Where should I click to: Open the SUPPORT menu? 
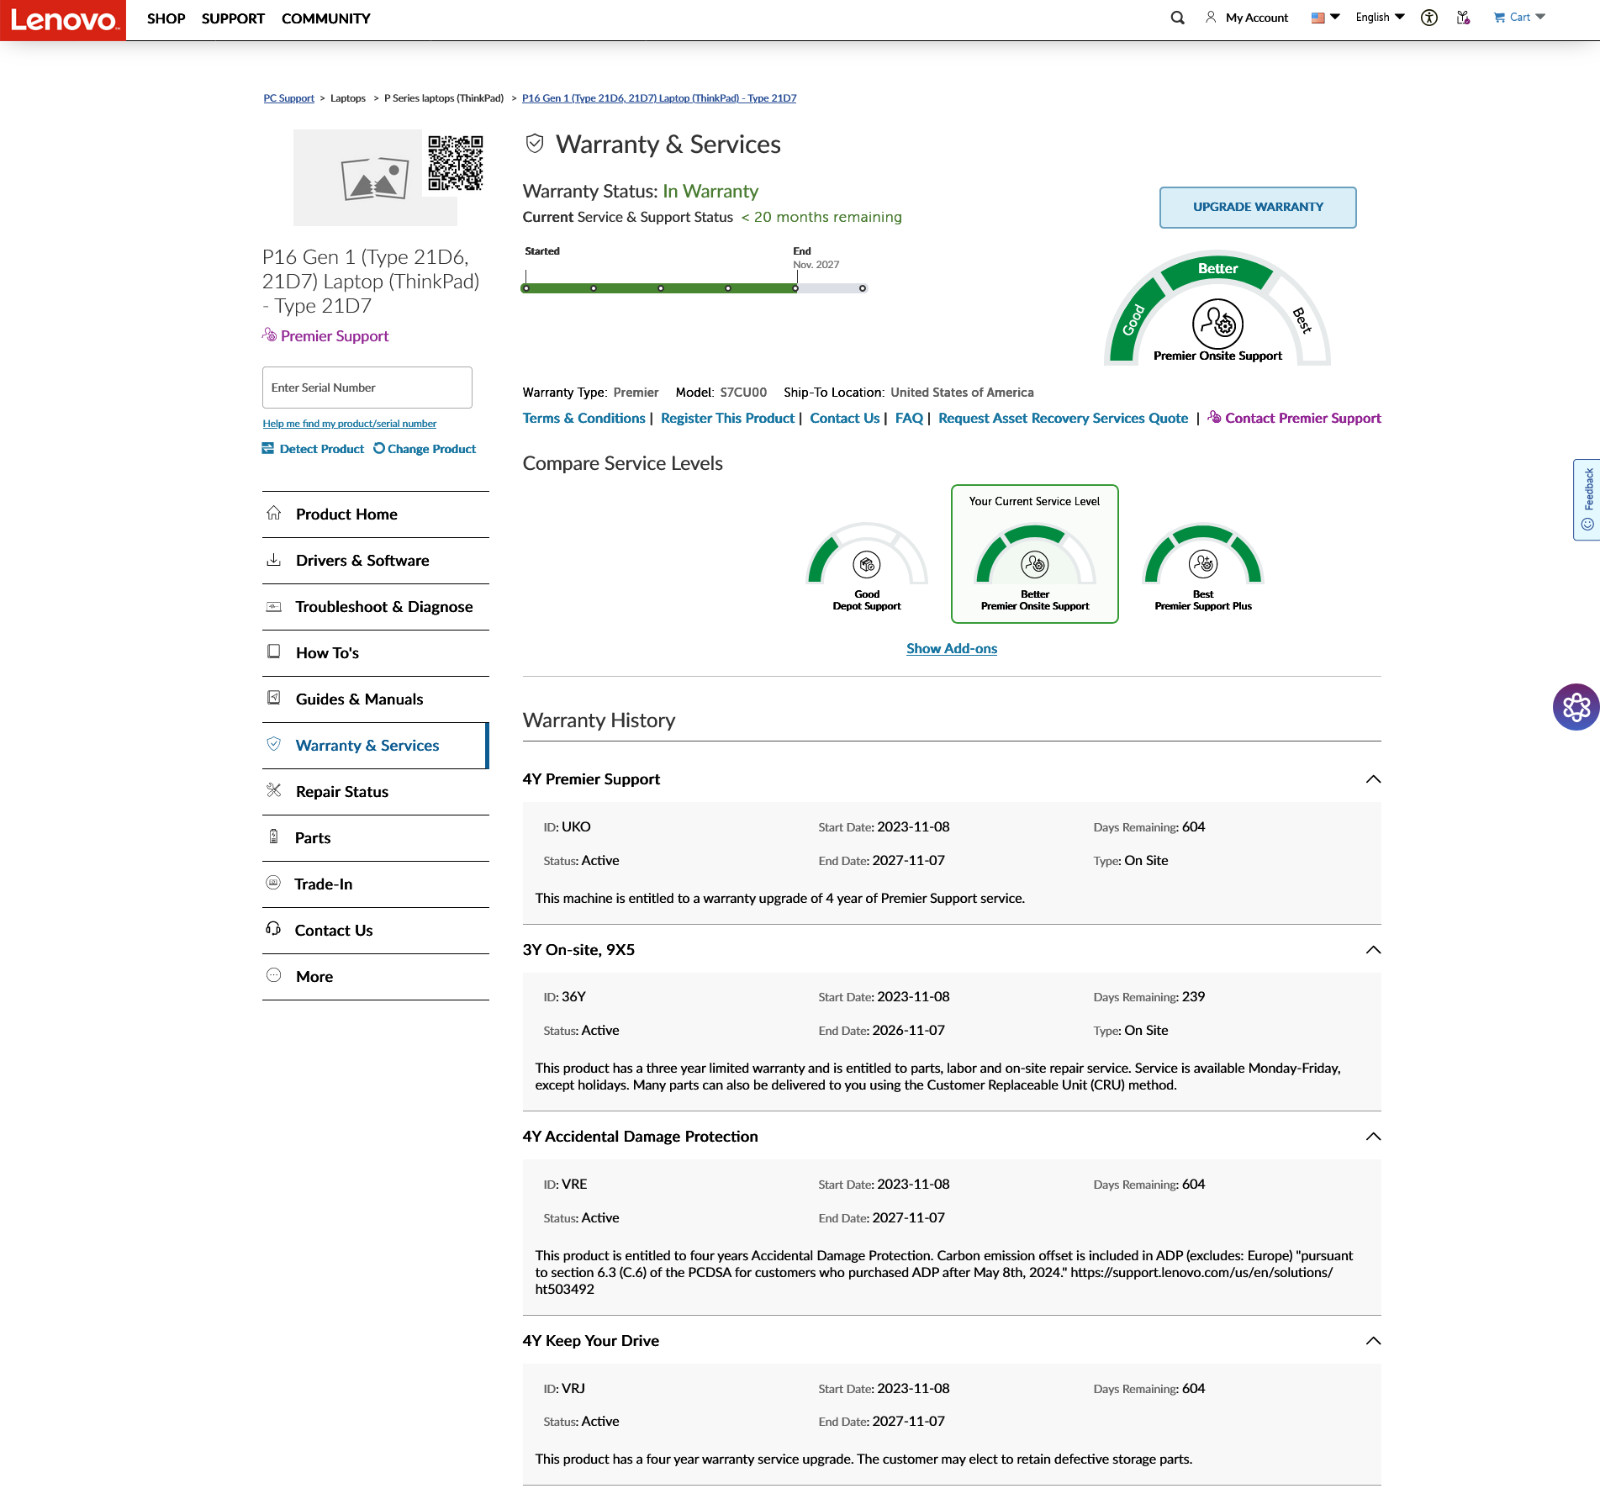[x=233, y=18]
